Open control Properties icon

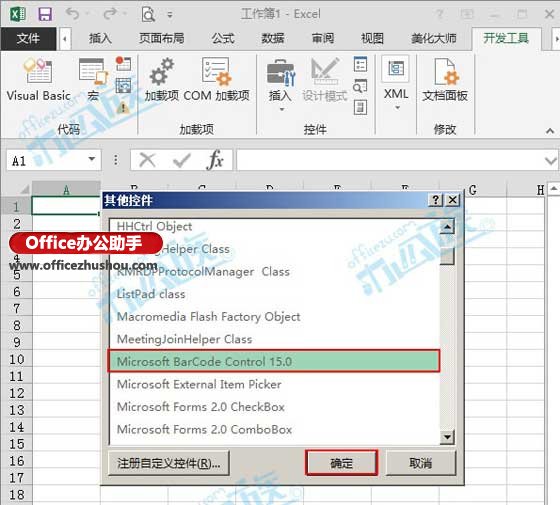pos(360,65)
